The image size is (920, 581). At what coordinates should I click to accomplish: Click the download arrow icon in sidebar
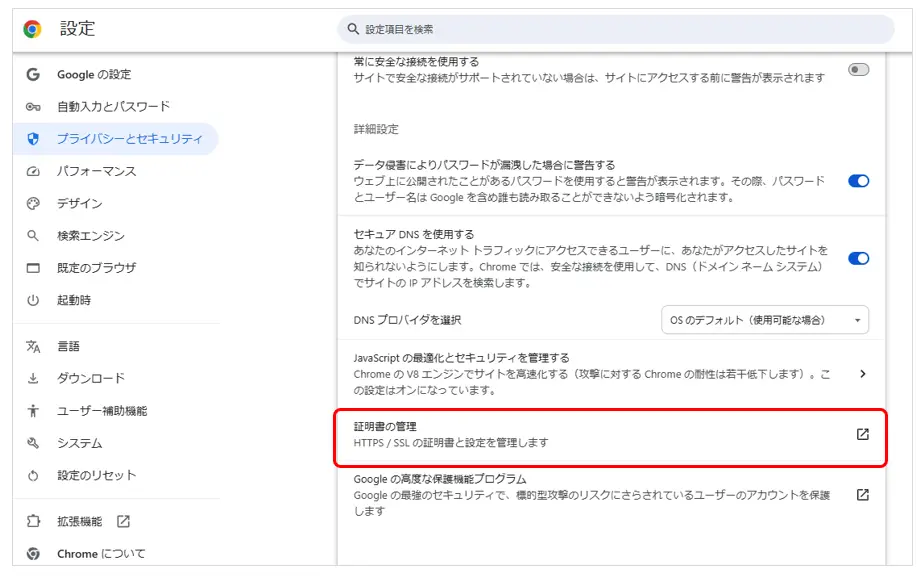33,379
